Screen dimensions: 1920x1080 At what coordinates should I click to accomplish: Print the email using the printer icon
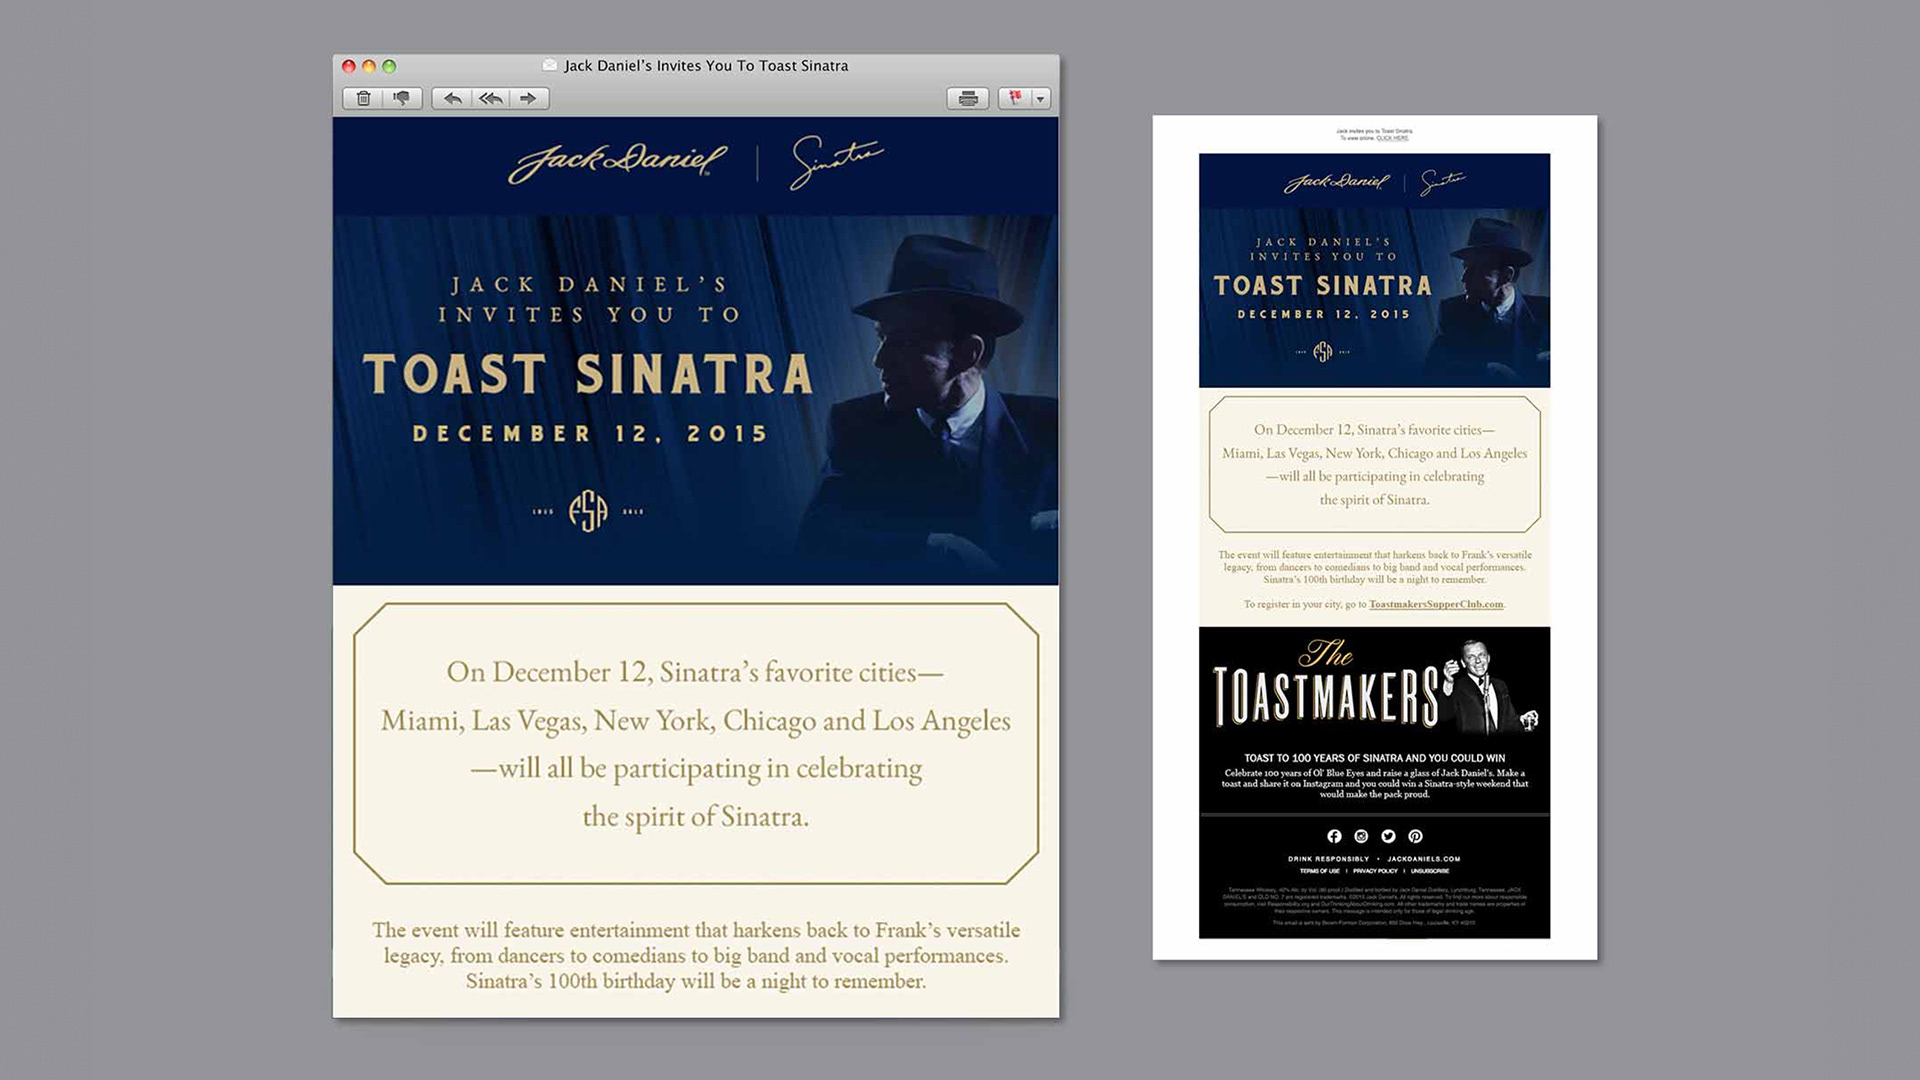968,98
